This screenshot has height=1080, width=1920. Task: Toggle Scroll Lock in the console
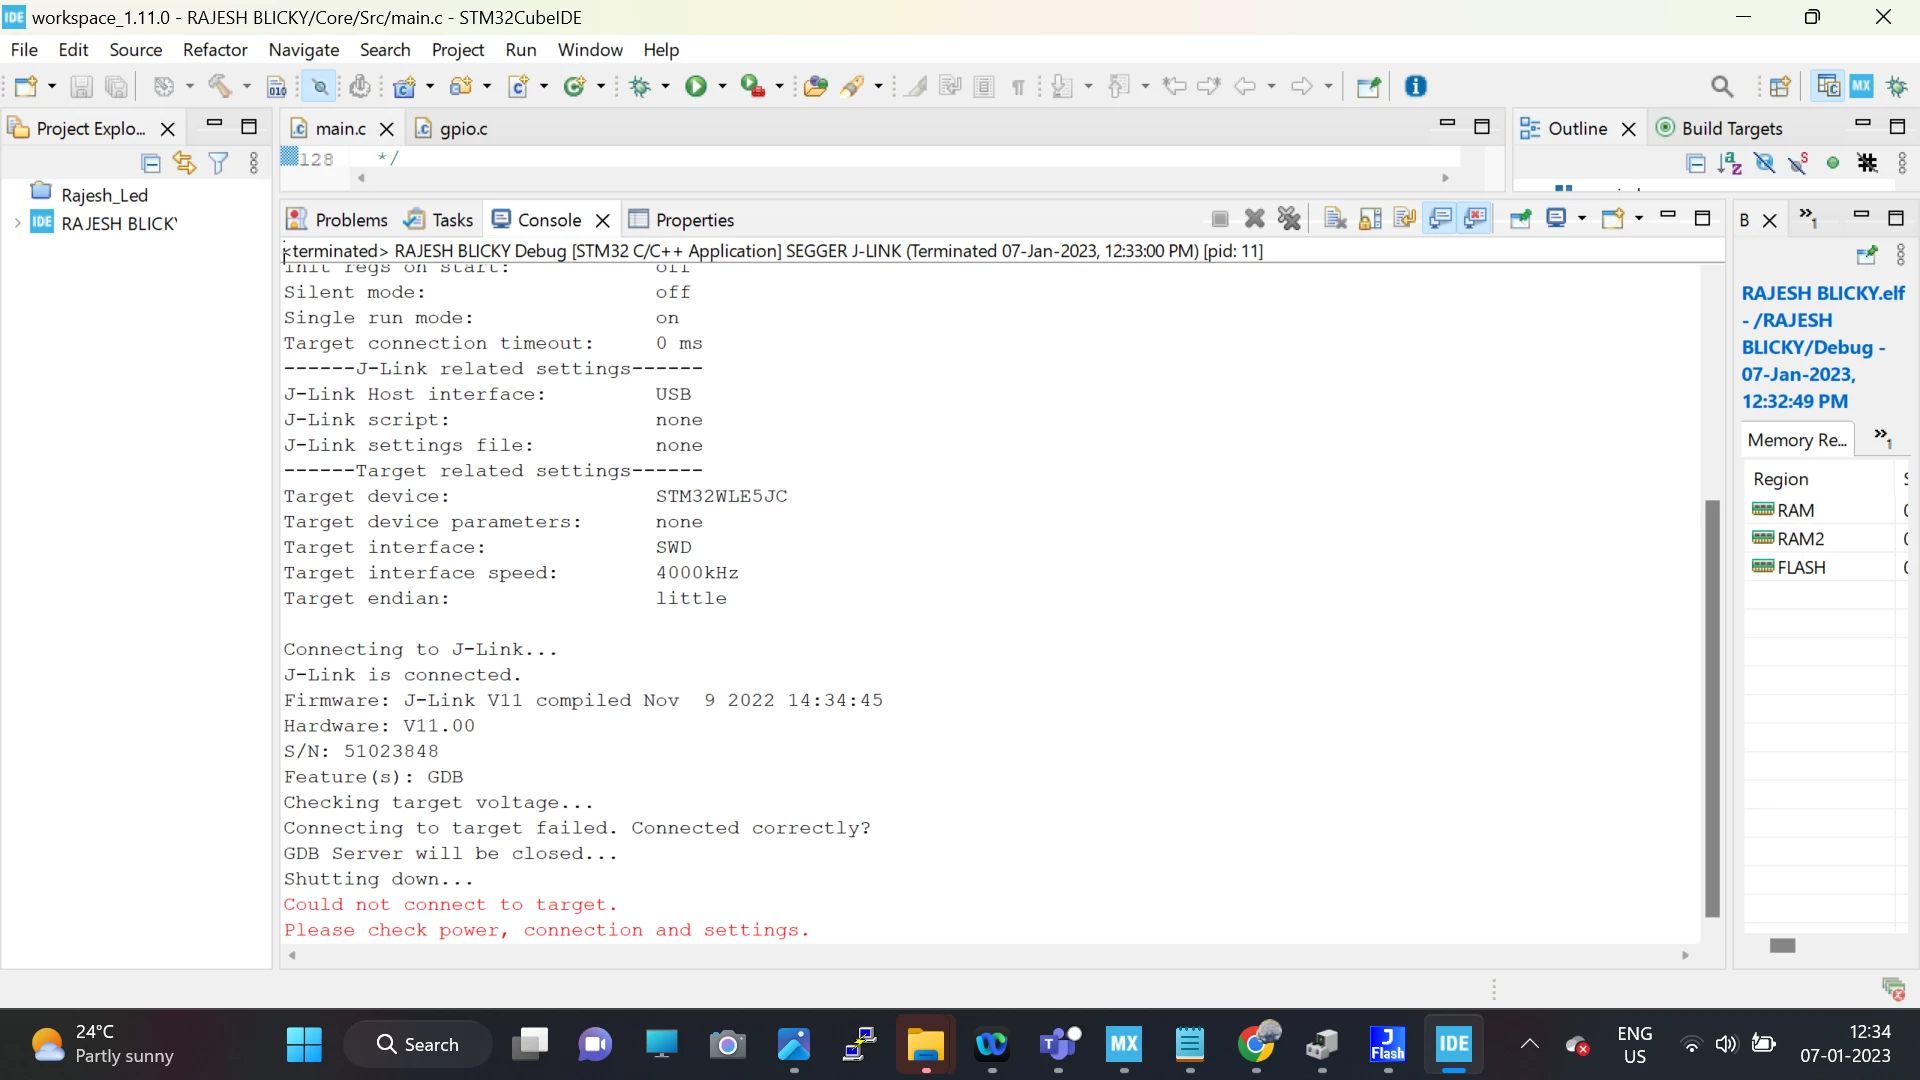(1370, 219)
